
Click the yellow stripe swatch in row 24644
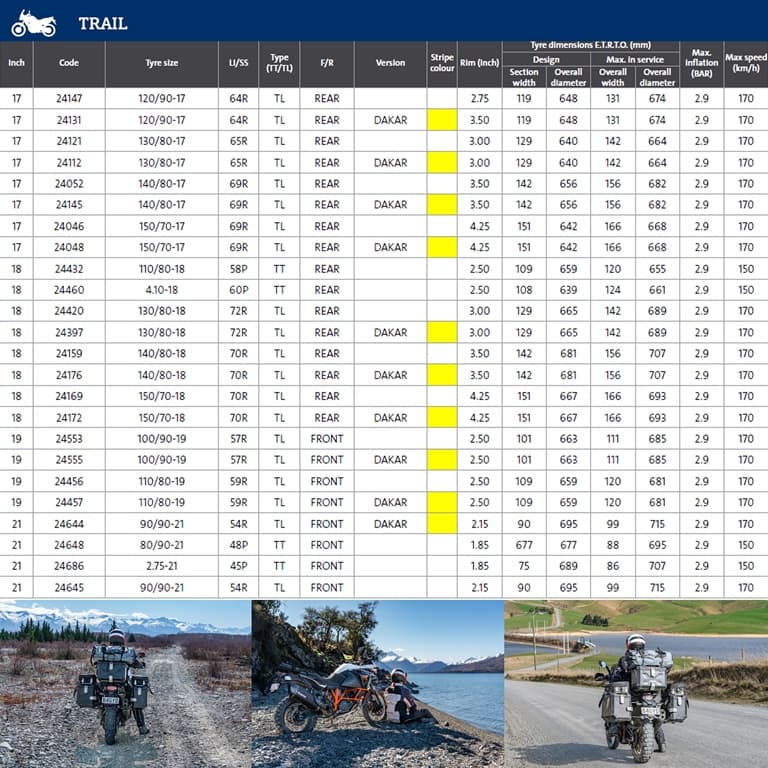(442, 524)
